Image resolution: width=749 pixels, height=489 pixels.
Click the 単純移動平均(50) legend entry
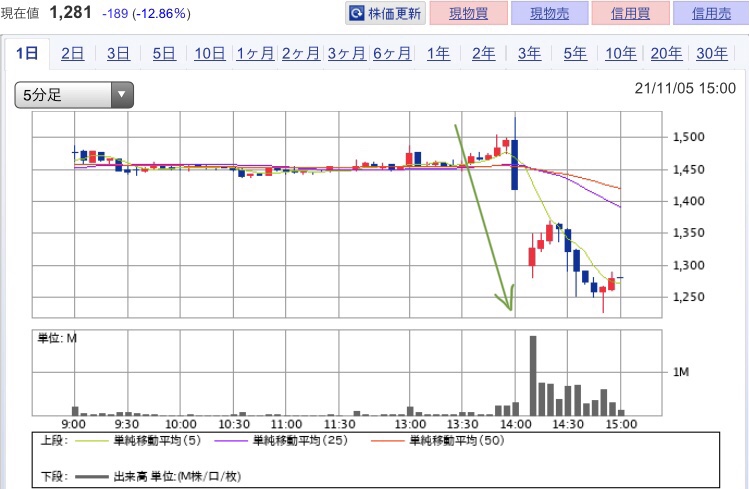coord(438,440)
